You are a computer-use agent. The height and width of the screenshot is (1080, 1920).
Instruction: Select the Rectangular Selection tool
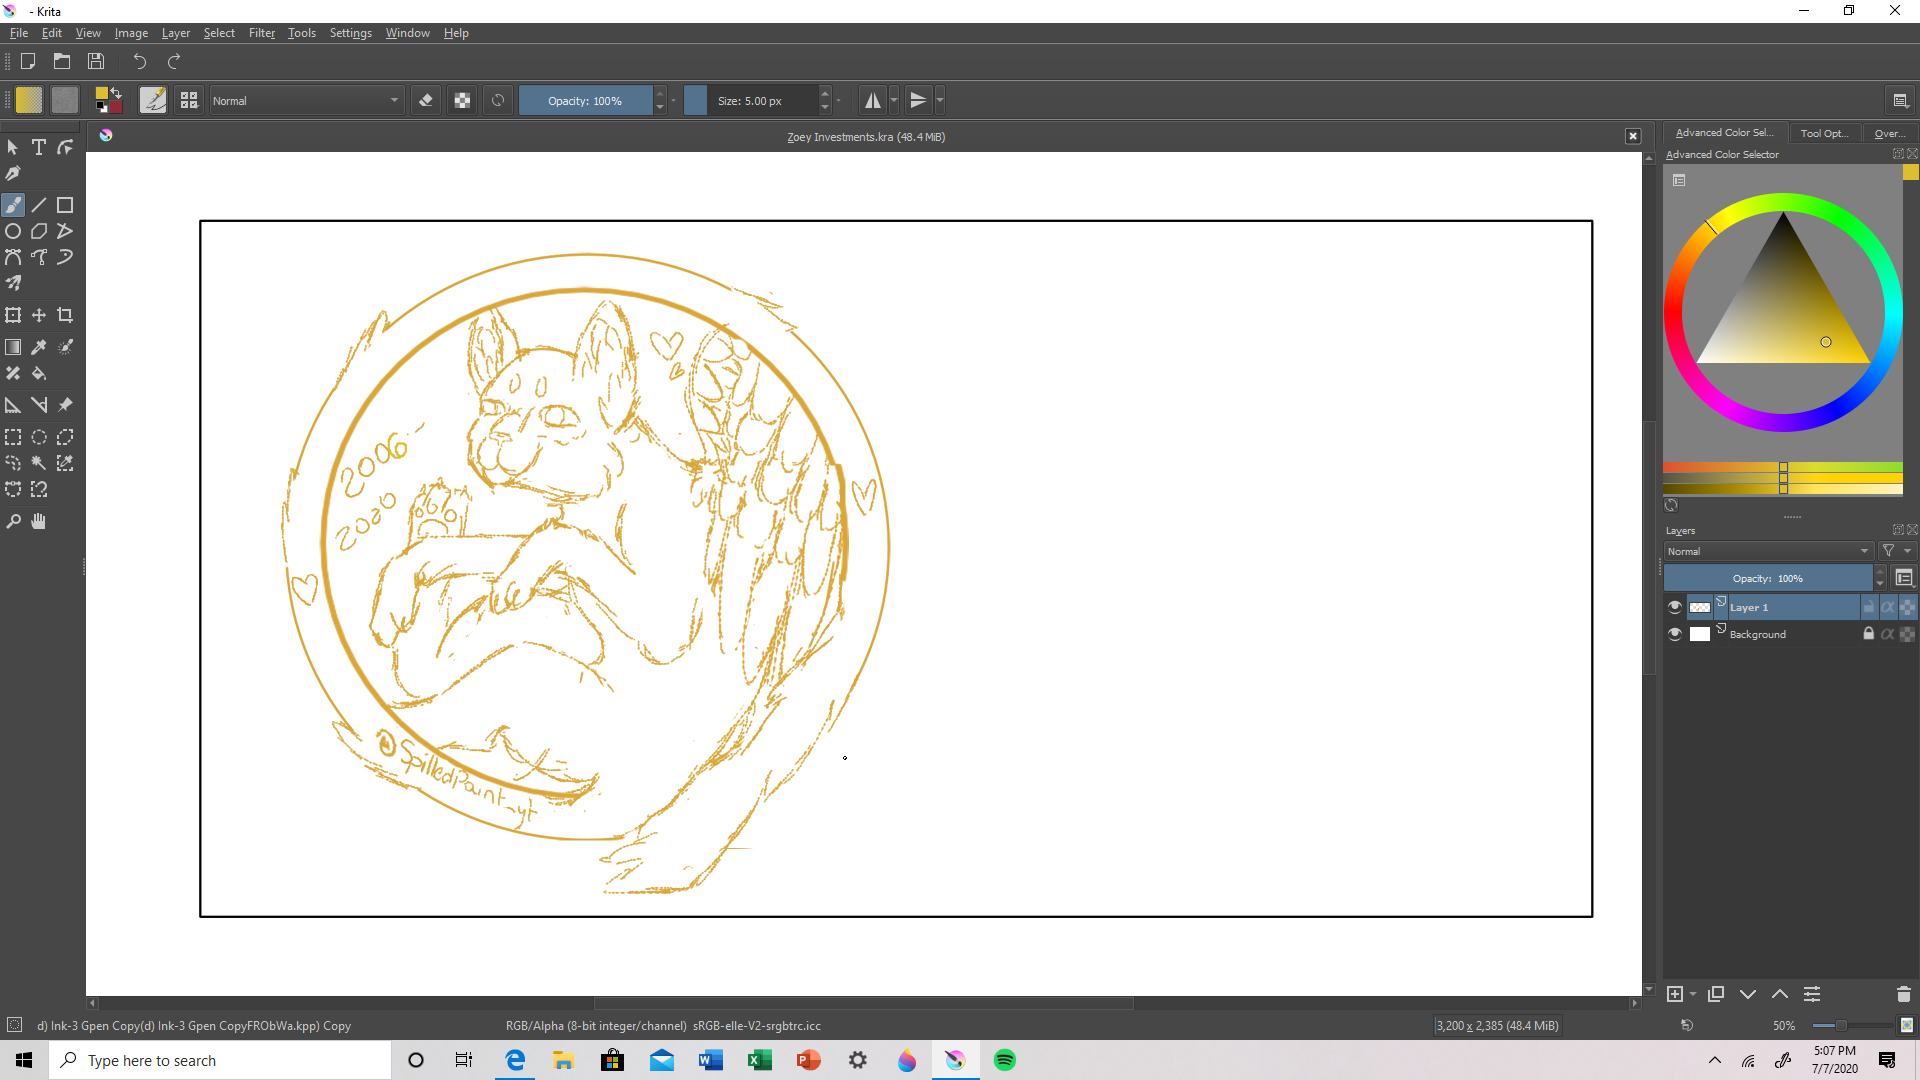tap(13, 437)
